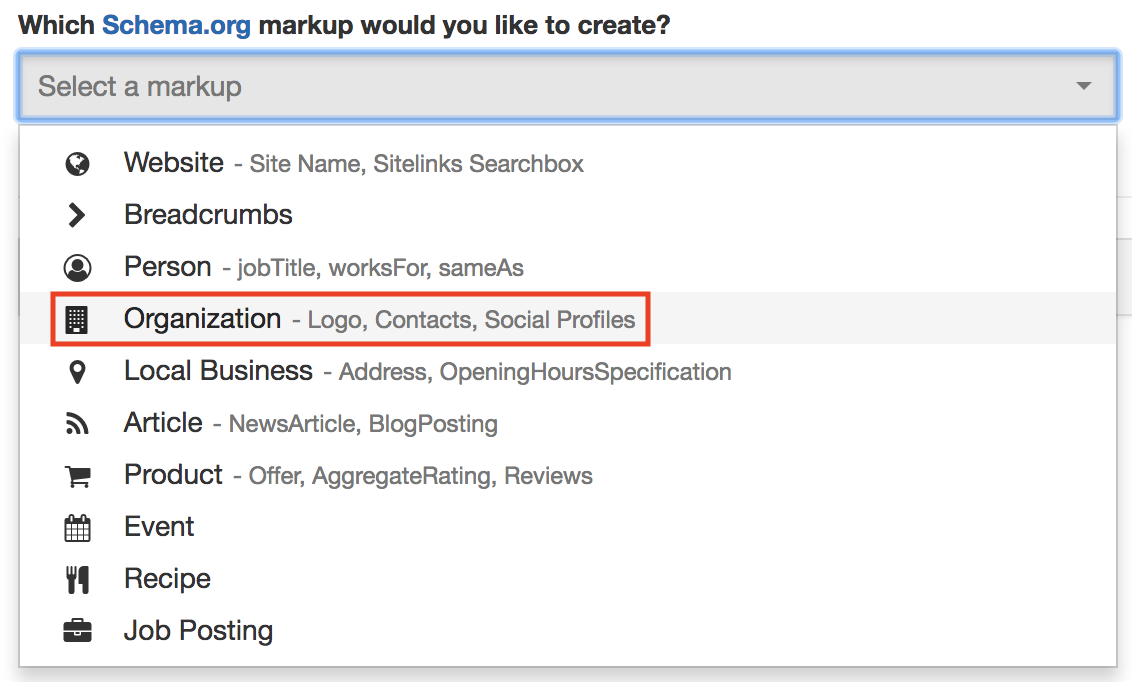Click the globe icon beside Website

coord(77,164)
